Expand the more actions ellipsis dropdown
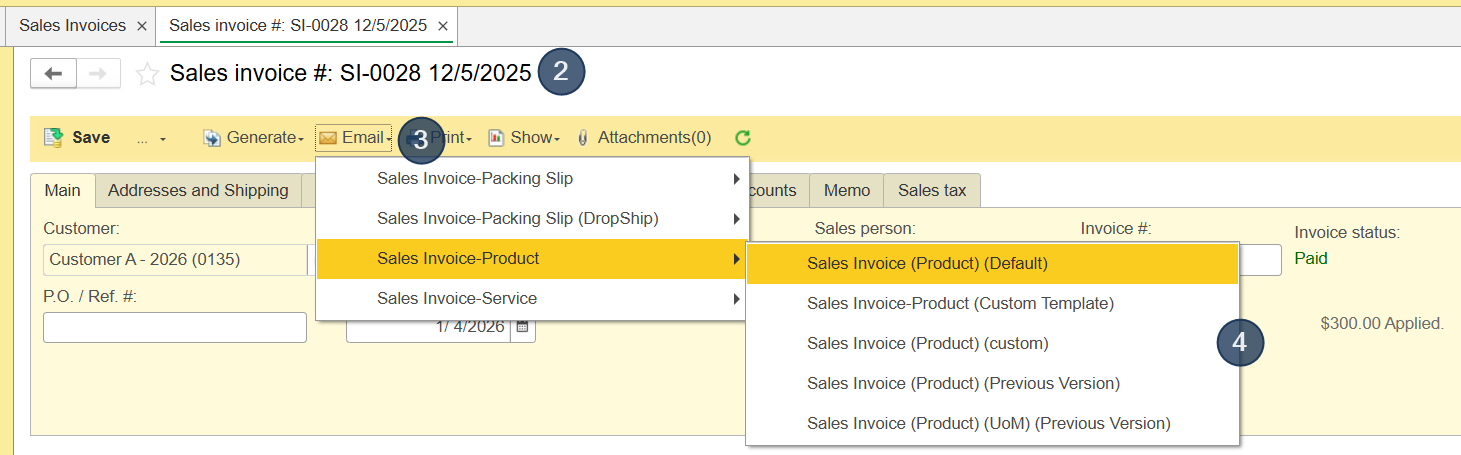Screen dimensions: 1461x455 (151, 139)
